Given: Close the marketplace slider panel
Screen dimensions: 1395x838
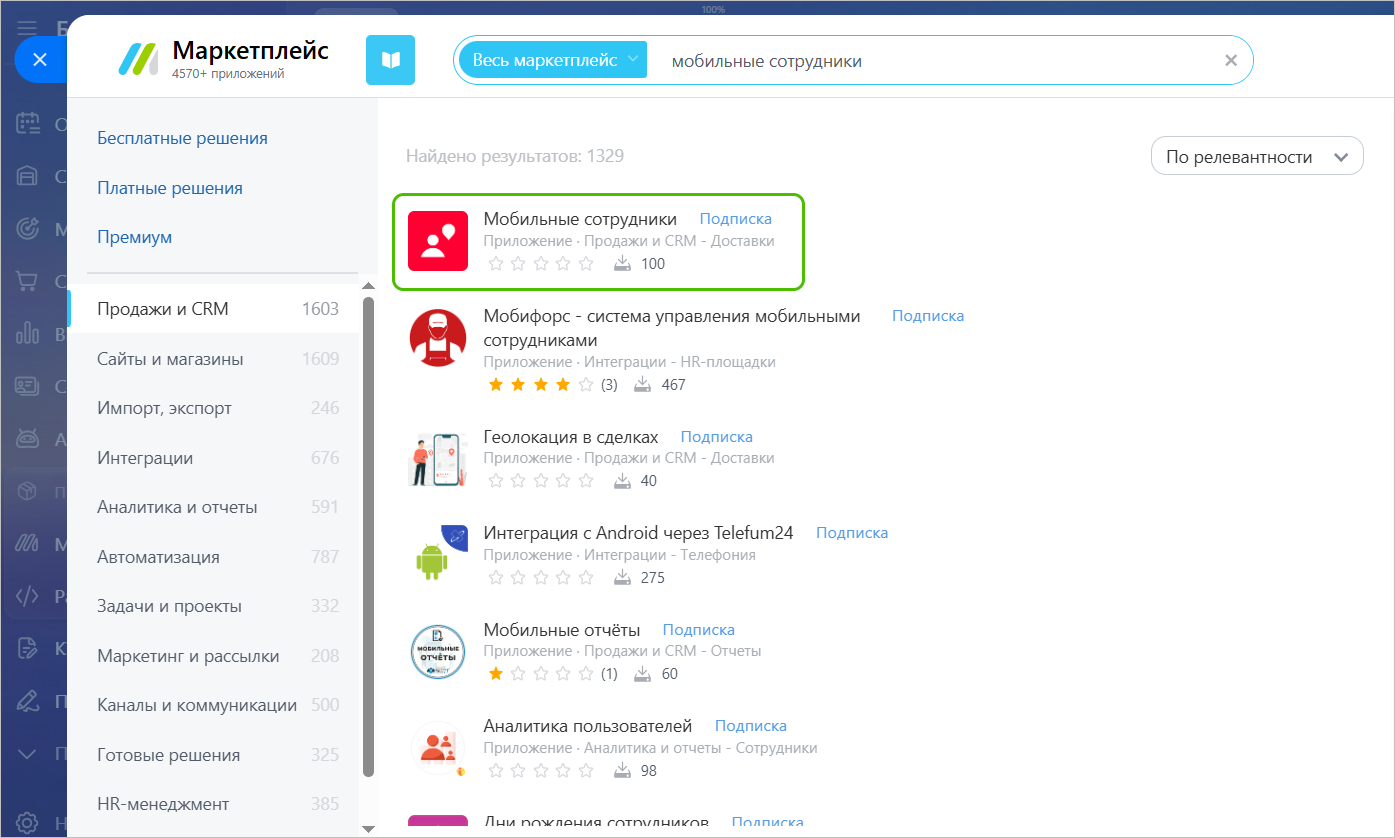Looking at the screenshot, I should (x=40, y=60).
